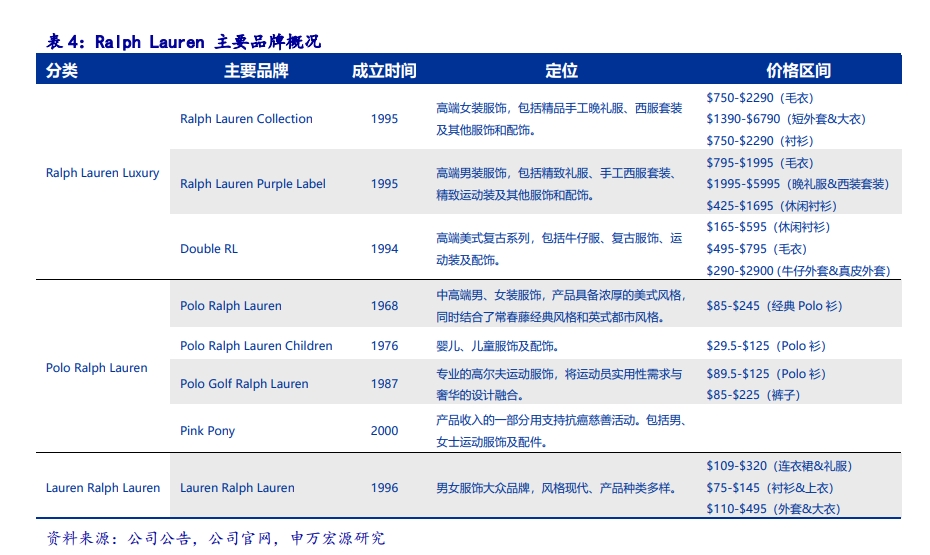Click the '$89.5-$125（Polo 衫）' price entry
This screenshot has height=555, width=930.
(766, 374)
